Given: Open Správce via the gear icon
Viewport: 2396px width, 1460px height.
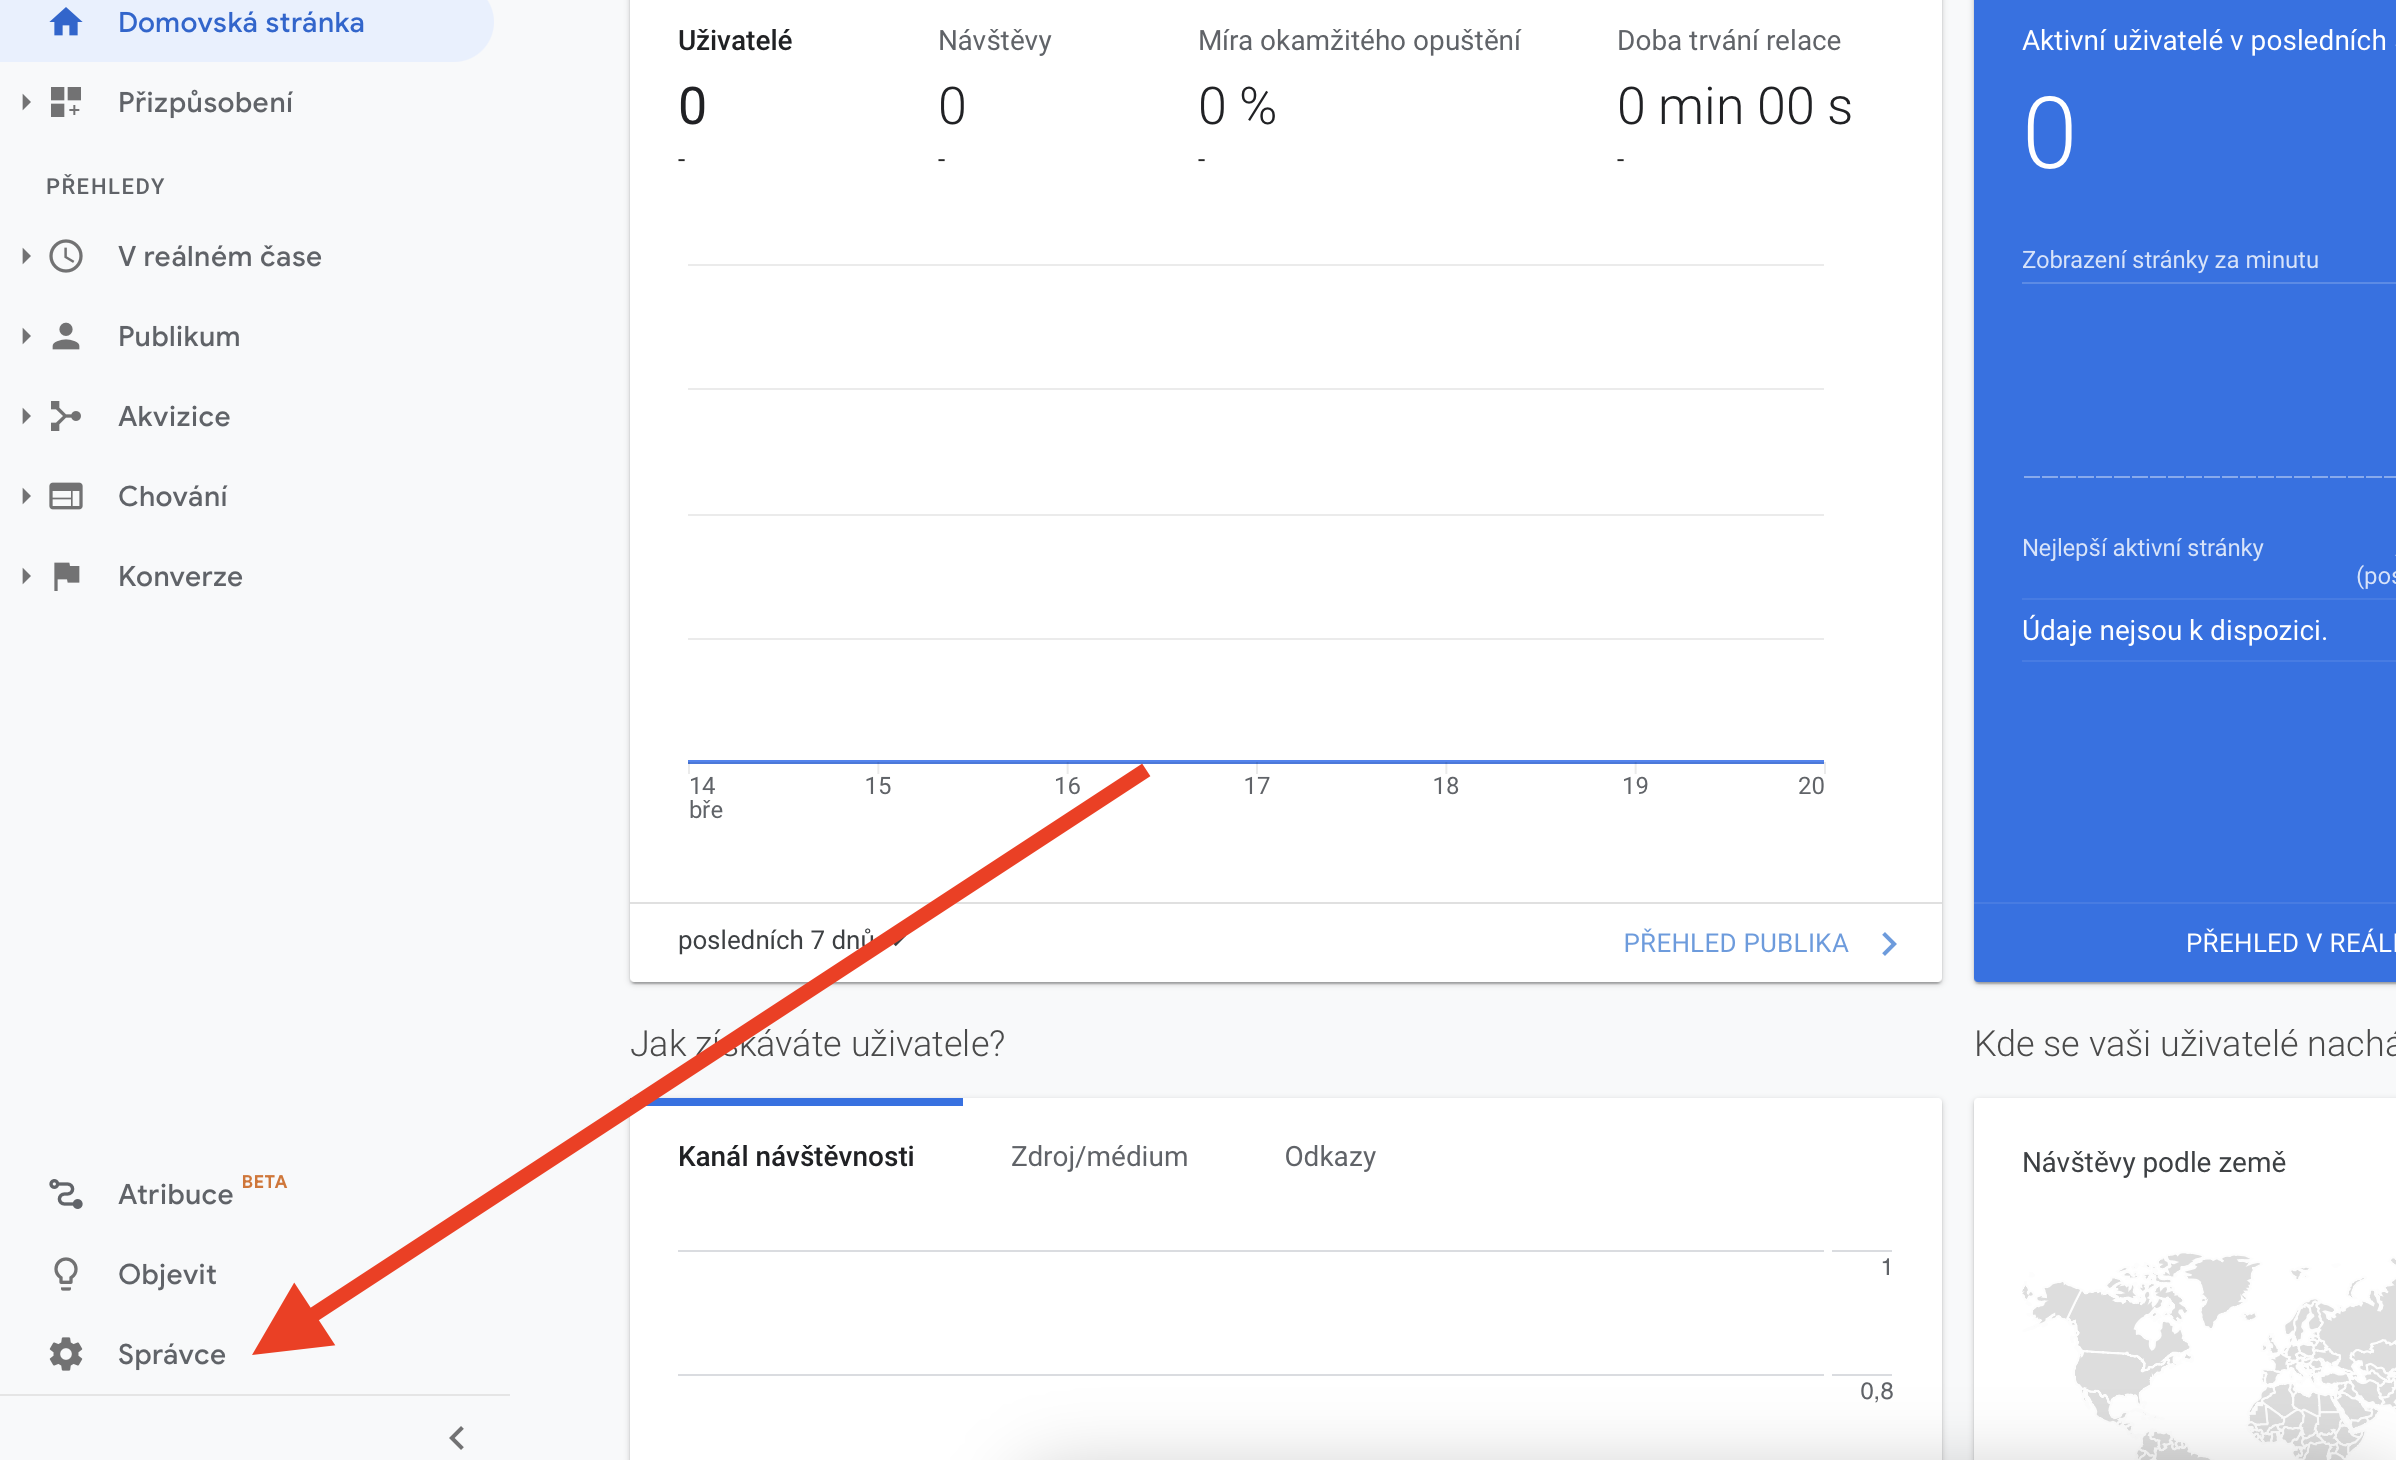Looking at the screenshot, I should 66,1354.
